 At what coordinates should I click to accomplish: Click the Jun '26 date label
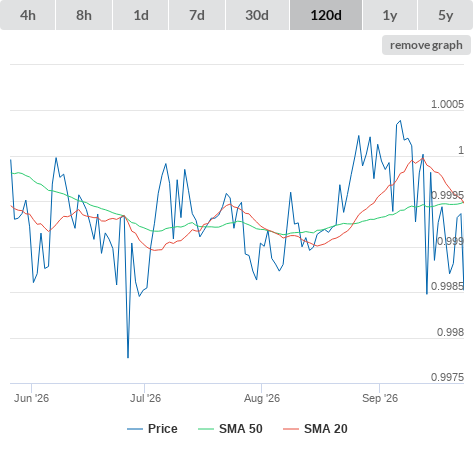coord(31,398)
